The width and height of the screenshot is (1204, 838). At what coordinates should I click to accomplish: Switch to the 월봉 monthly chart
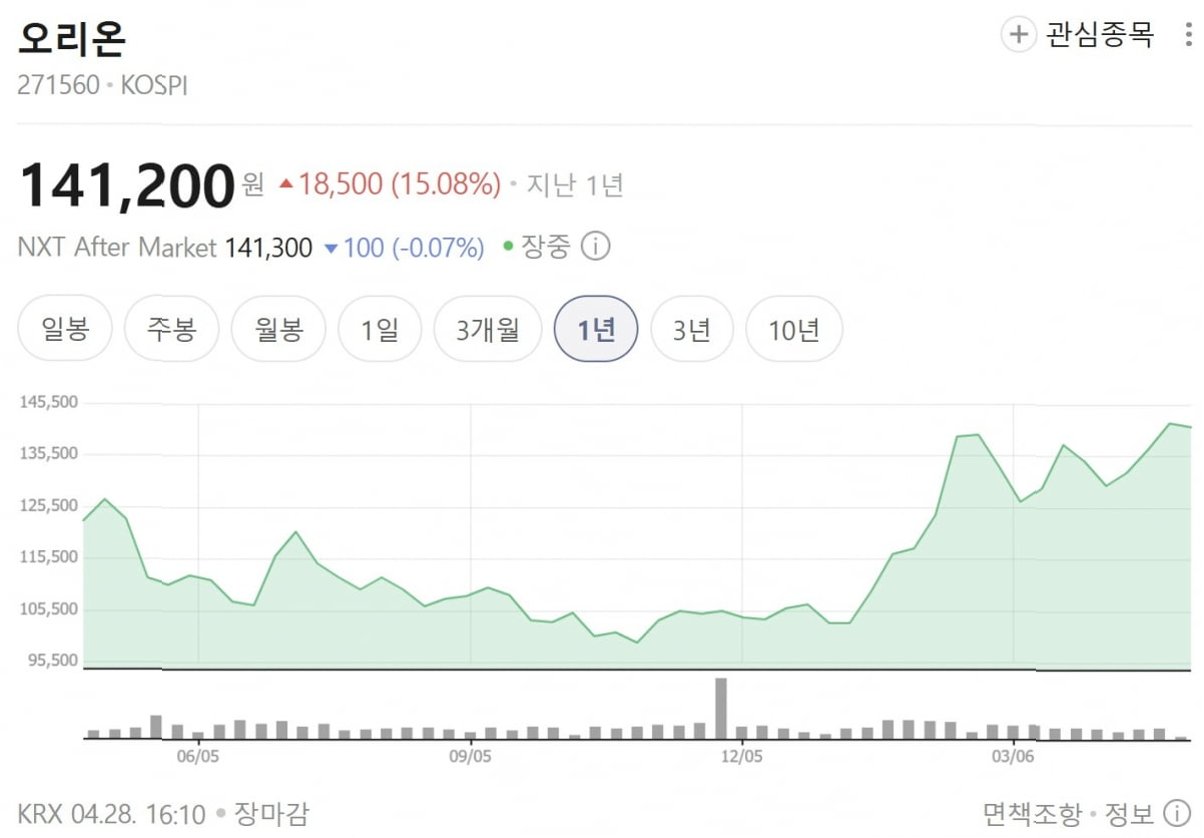pos(278,329)
